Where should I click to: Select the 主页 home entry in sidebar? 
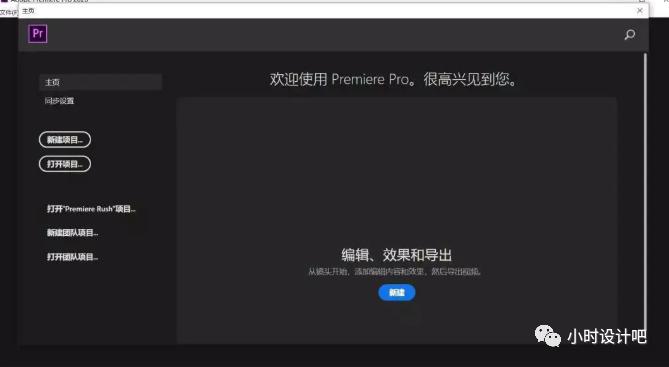pyautogui.click(x=101, y=82)
